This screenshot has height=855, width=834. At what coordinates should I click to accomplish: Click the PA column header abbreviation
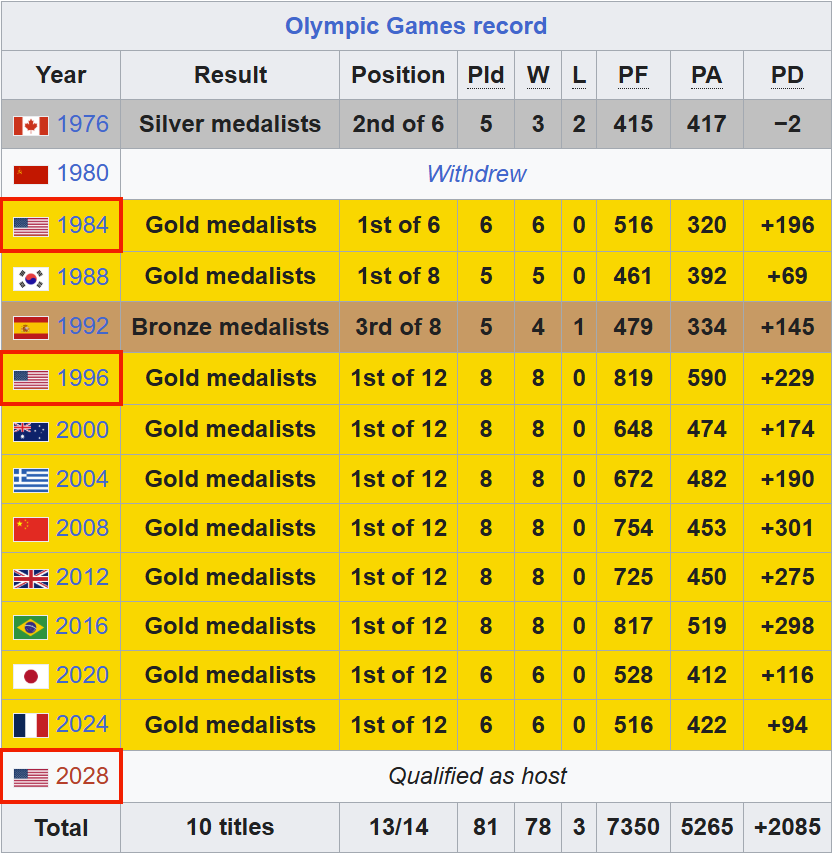coord(707,75)
